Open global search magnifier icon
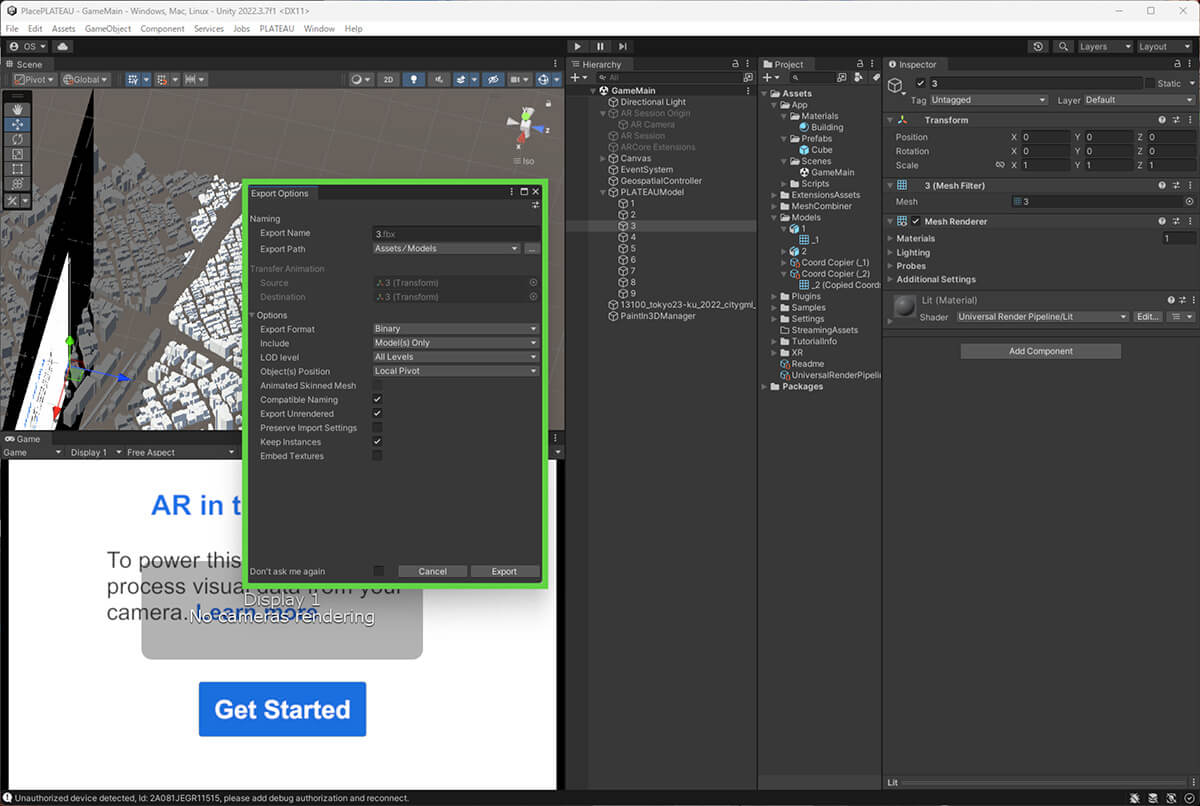 (x=1062, y=46)
